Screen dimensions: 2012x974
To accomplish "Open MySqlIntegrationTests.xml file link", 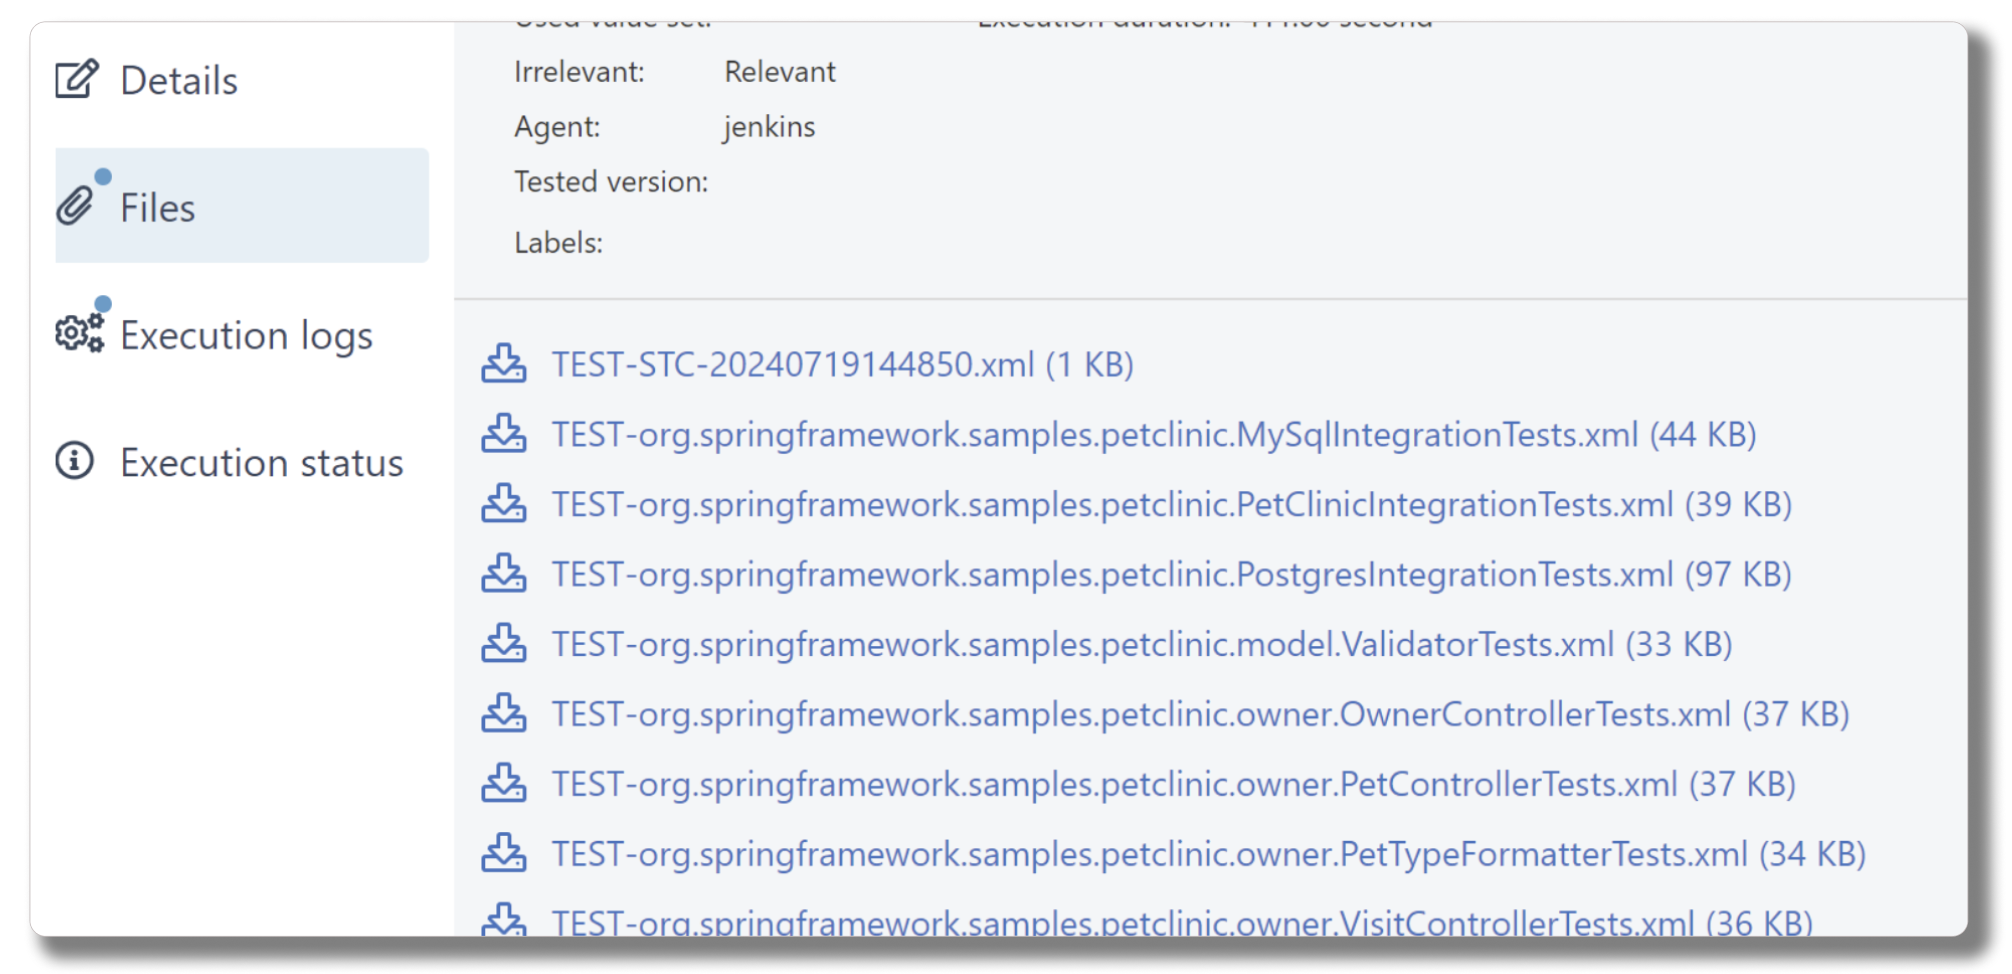I will 1153,435.
